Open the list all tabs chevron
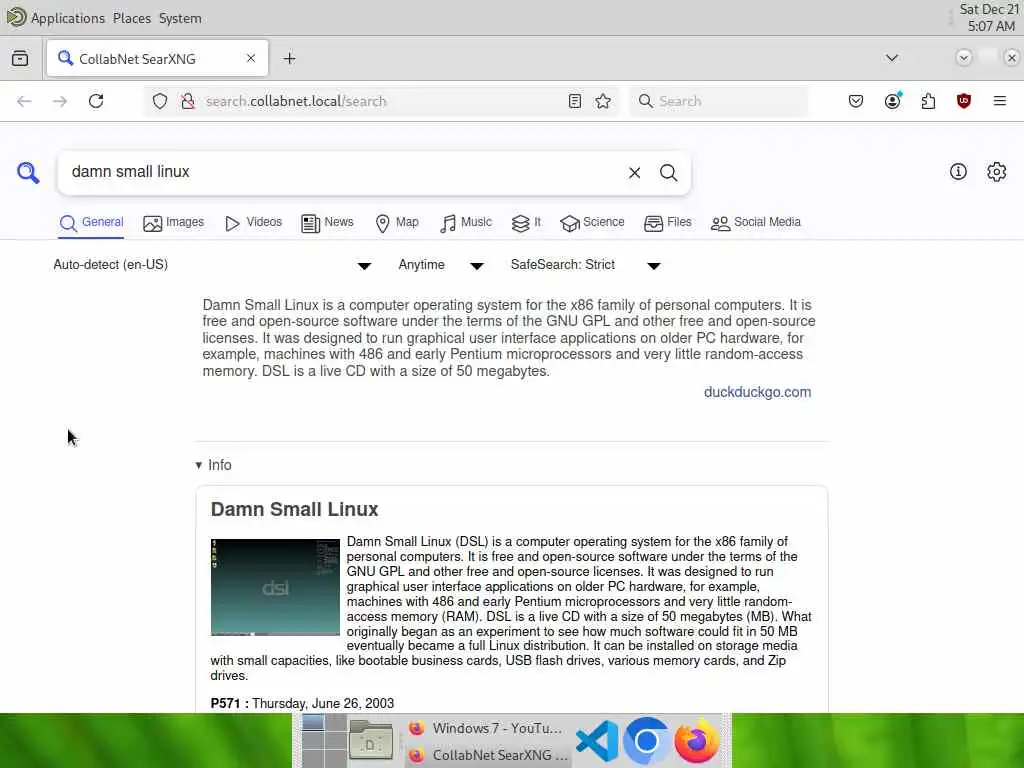The height and width of the screenshot is (768, 1024). 891,58
